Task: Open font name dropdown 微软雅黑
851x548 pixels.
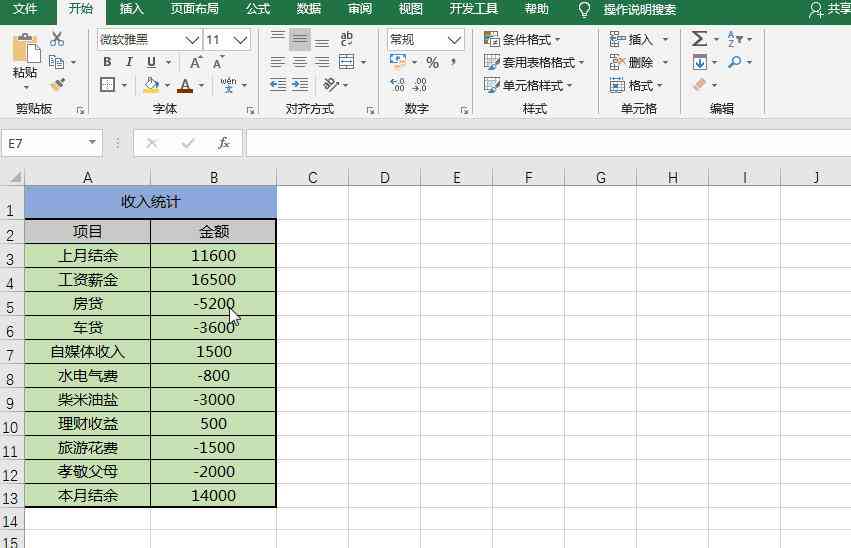Action: (192, 40)
